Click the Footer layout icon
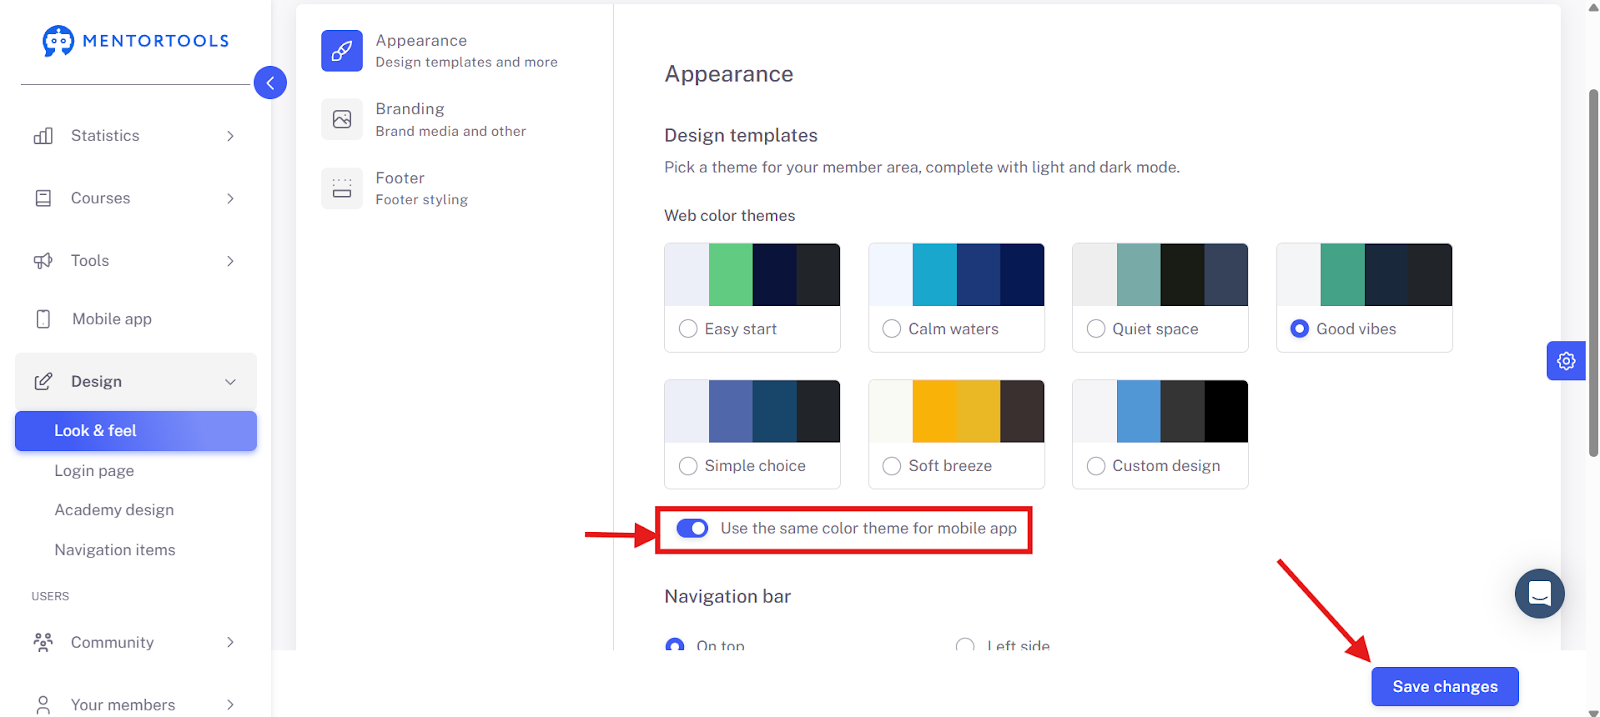This screenshot has width=1600, height=717. tap(342, 188)
